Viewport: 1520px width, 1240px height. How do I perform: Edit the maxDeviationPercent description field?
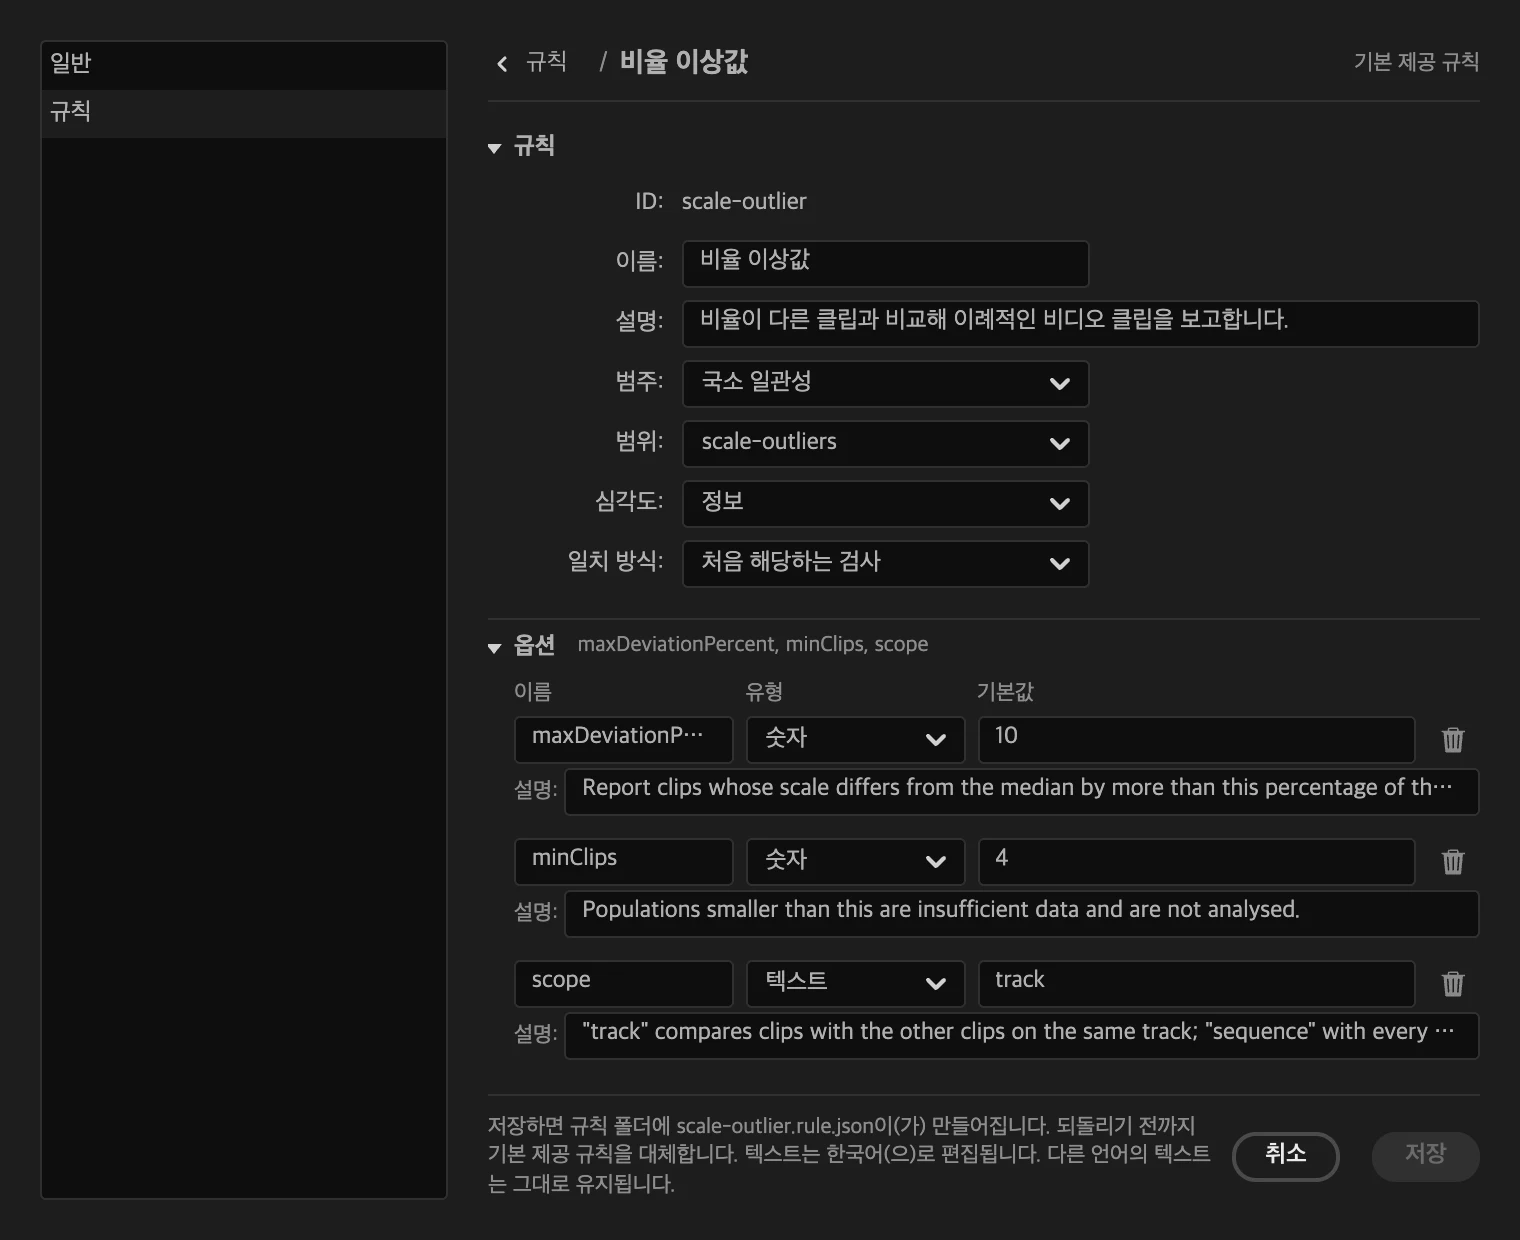[x=1022, y=792]
